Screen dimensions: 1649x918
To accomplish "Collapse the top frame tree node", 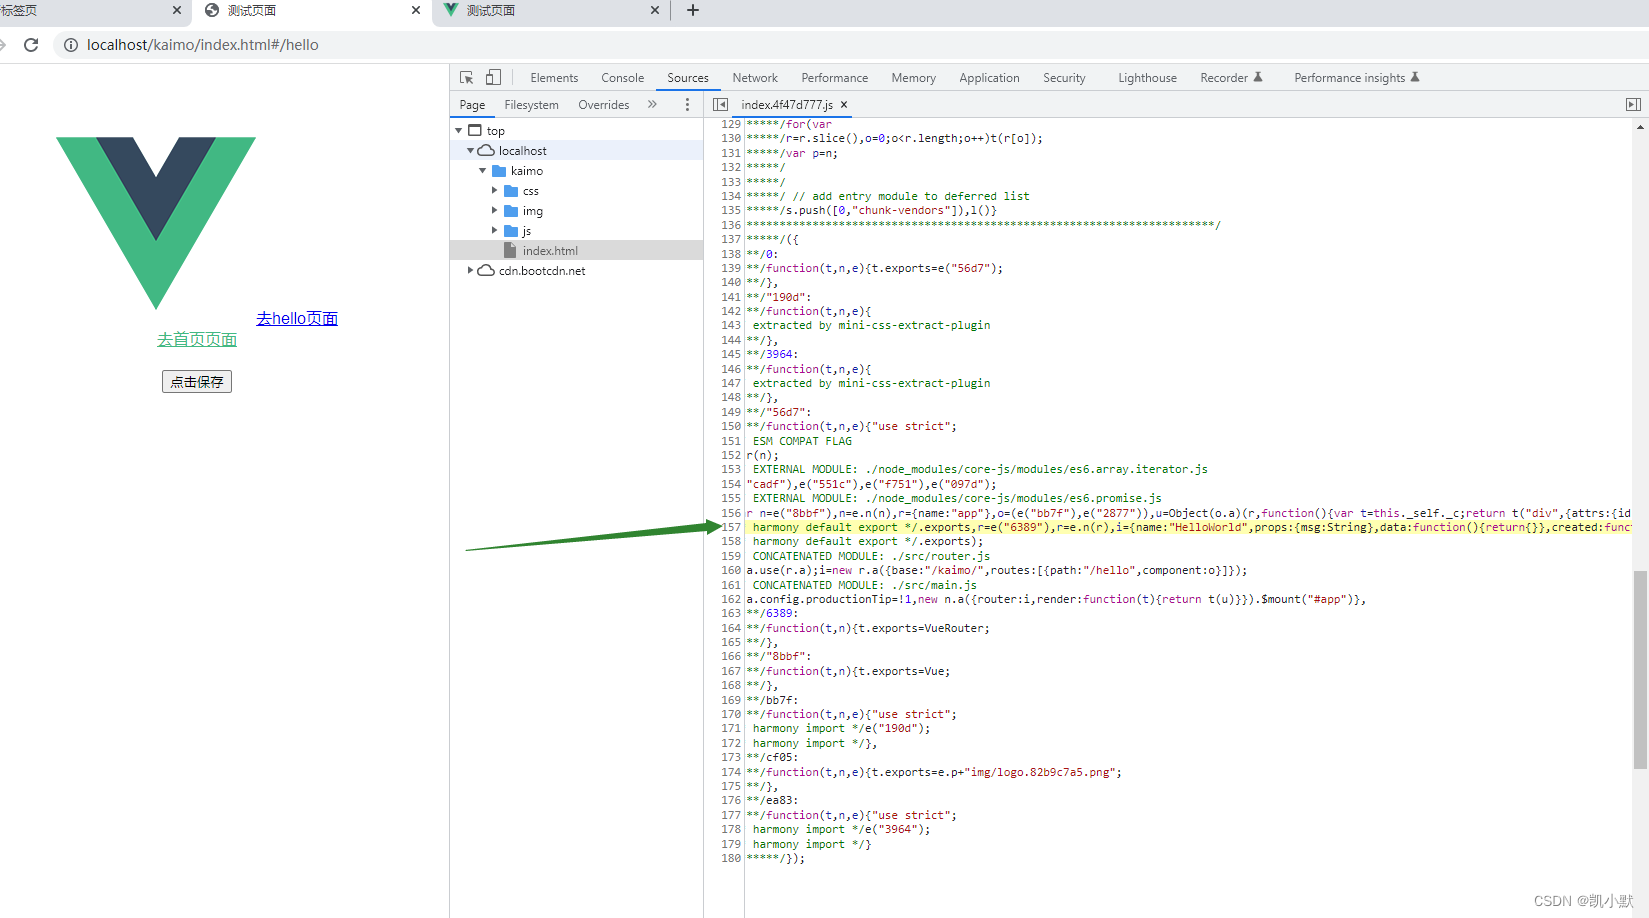I will click(459, 131).
